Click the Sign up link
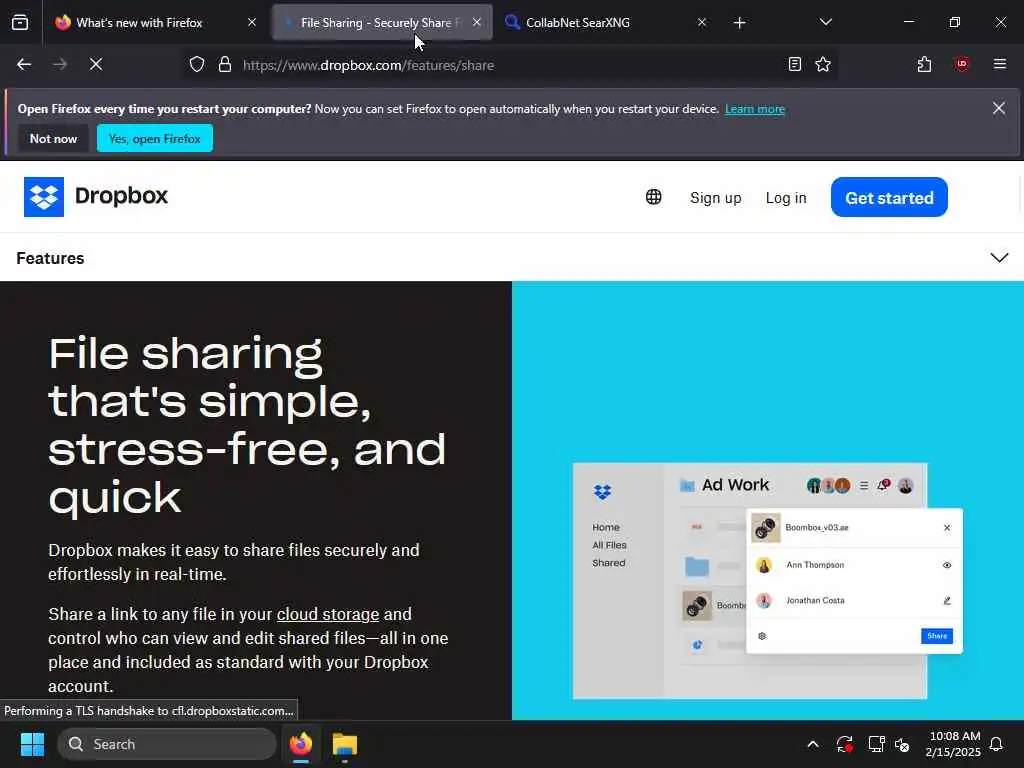 coord(715,198)
